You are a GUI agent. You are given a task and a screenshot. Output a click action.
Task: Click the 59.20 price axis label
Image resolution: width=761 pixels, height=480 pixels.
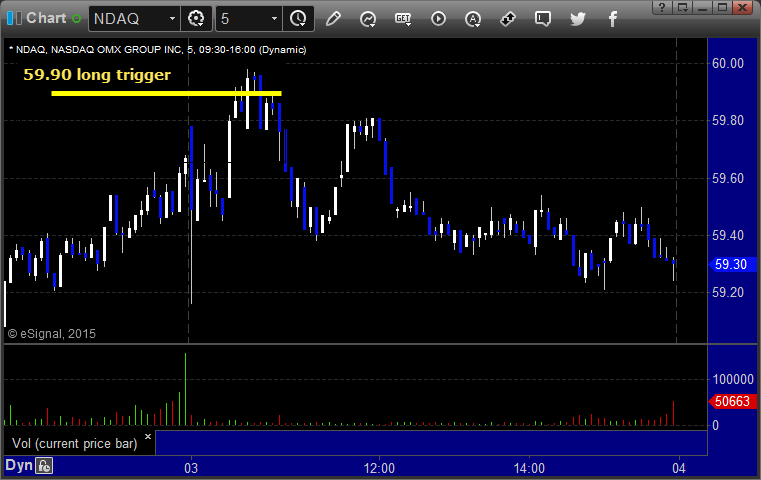point(728,292)
